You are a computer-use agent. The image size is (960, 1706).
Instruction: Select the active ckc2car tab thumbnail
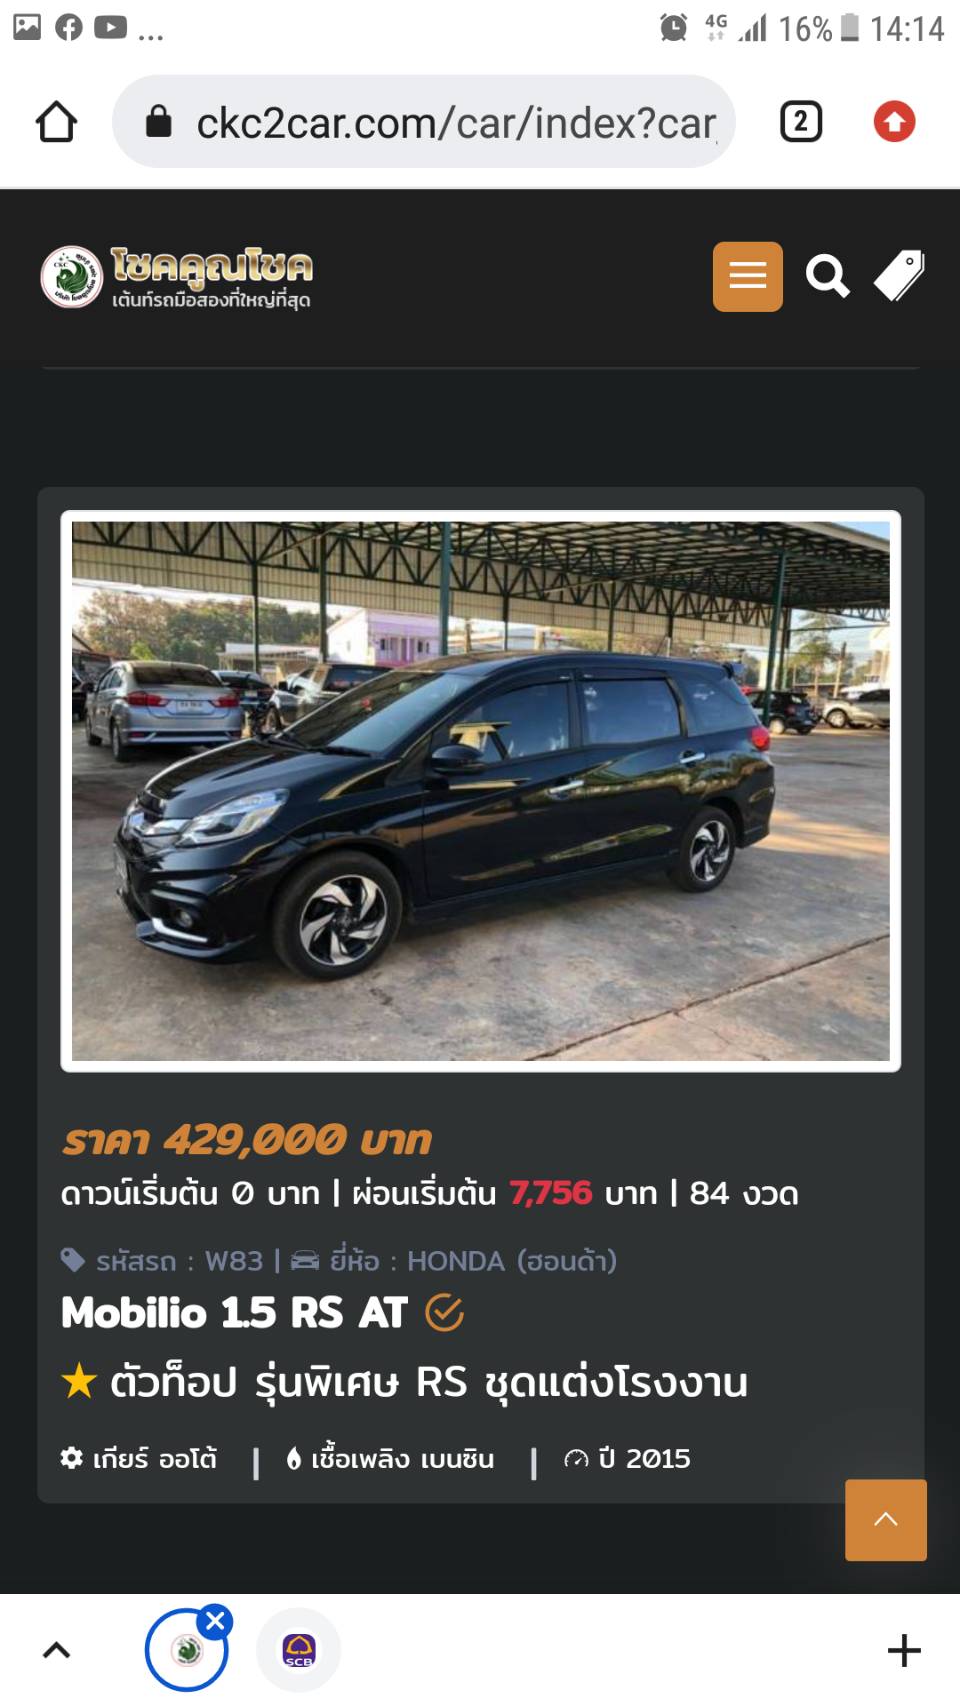tap(186, 1650)
